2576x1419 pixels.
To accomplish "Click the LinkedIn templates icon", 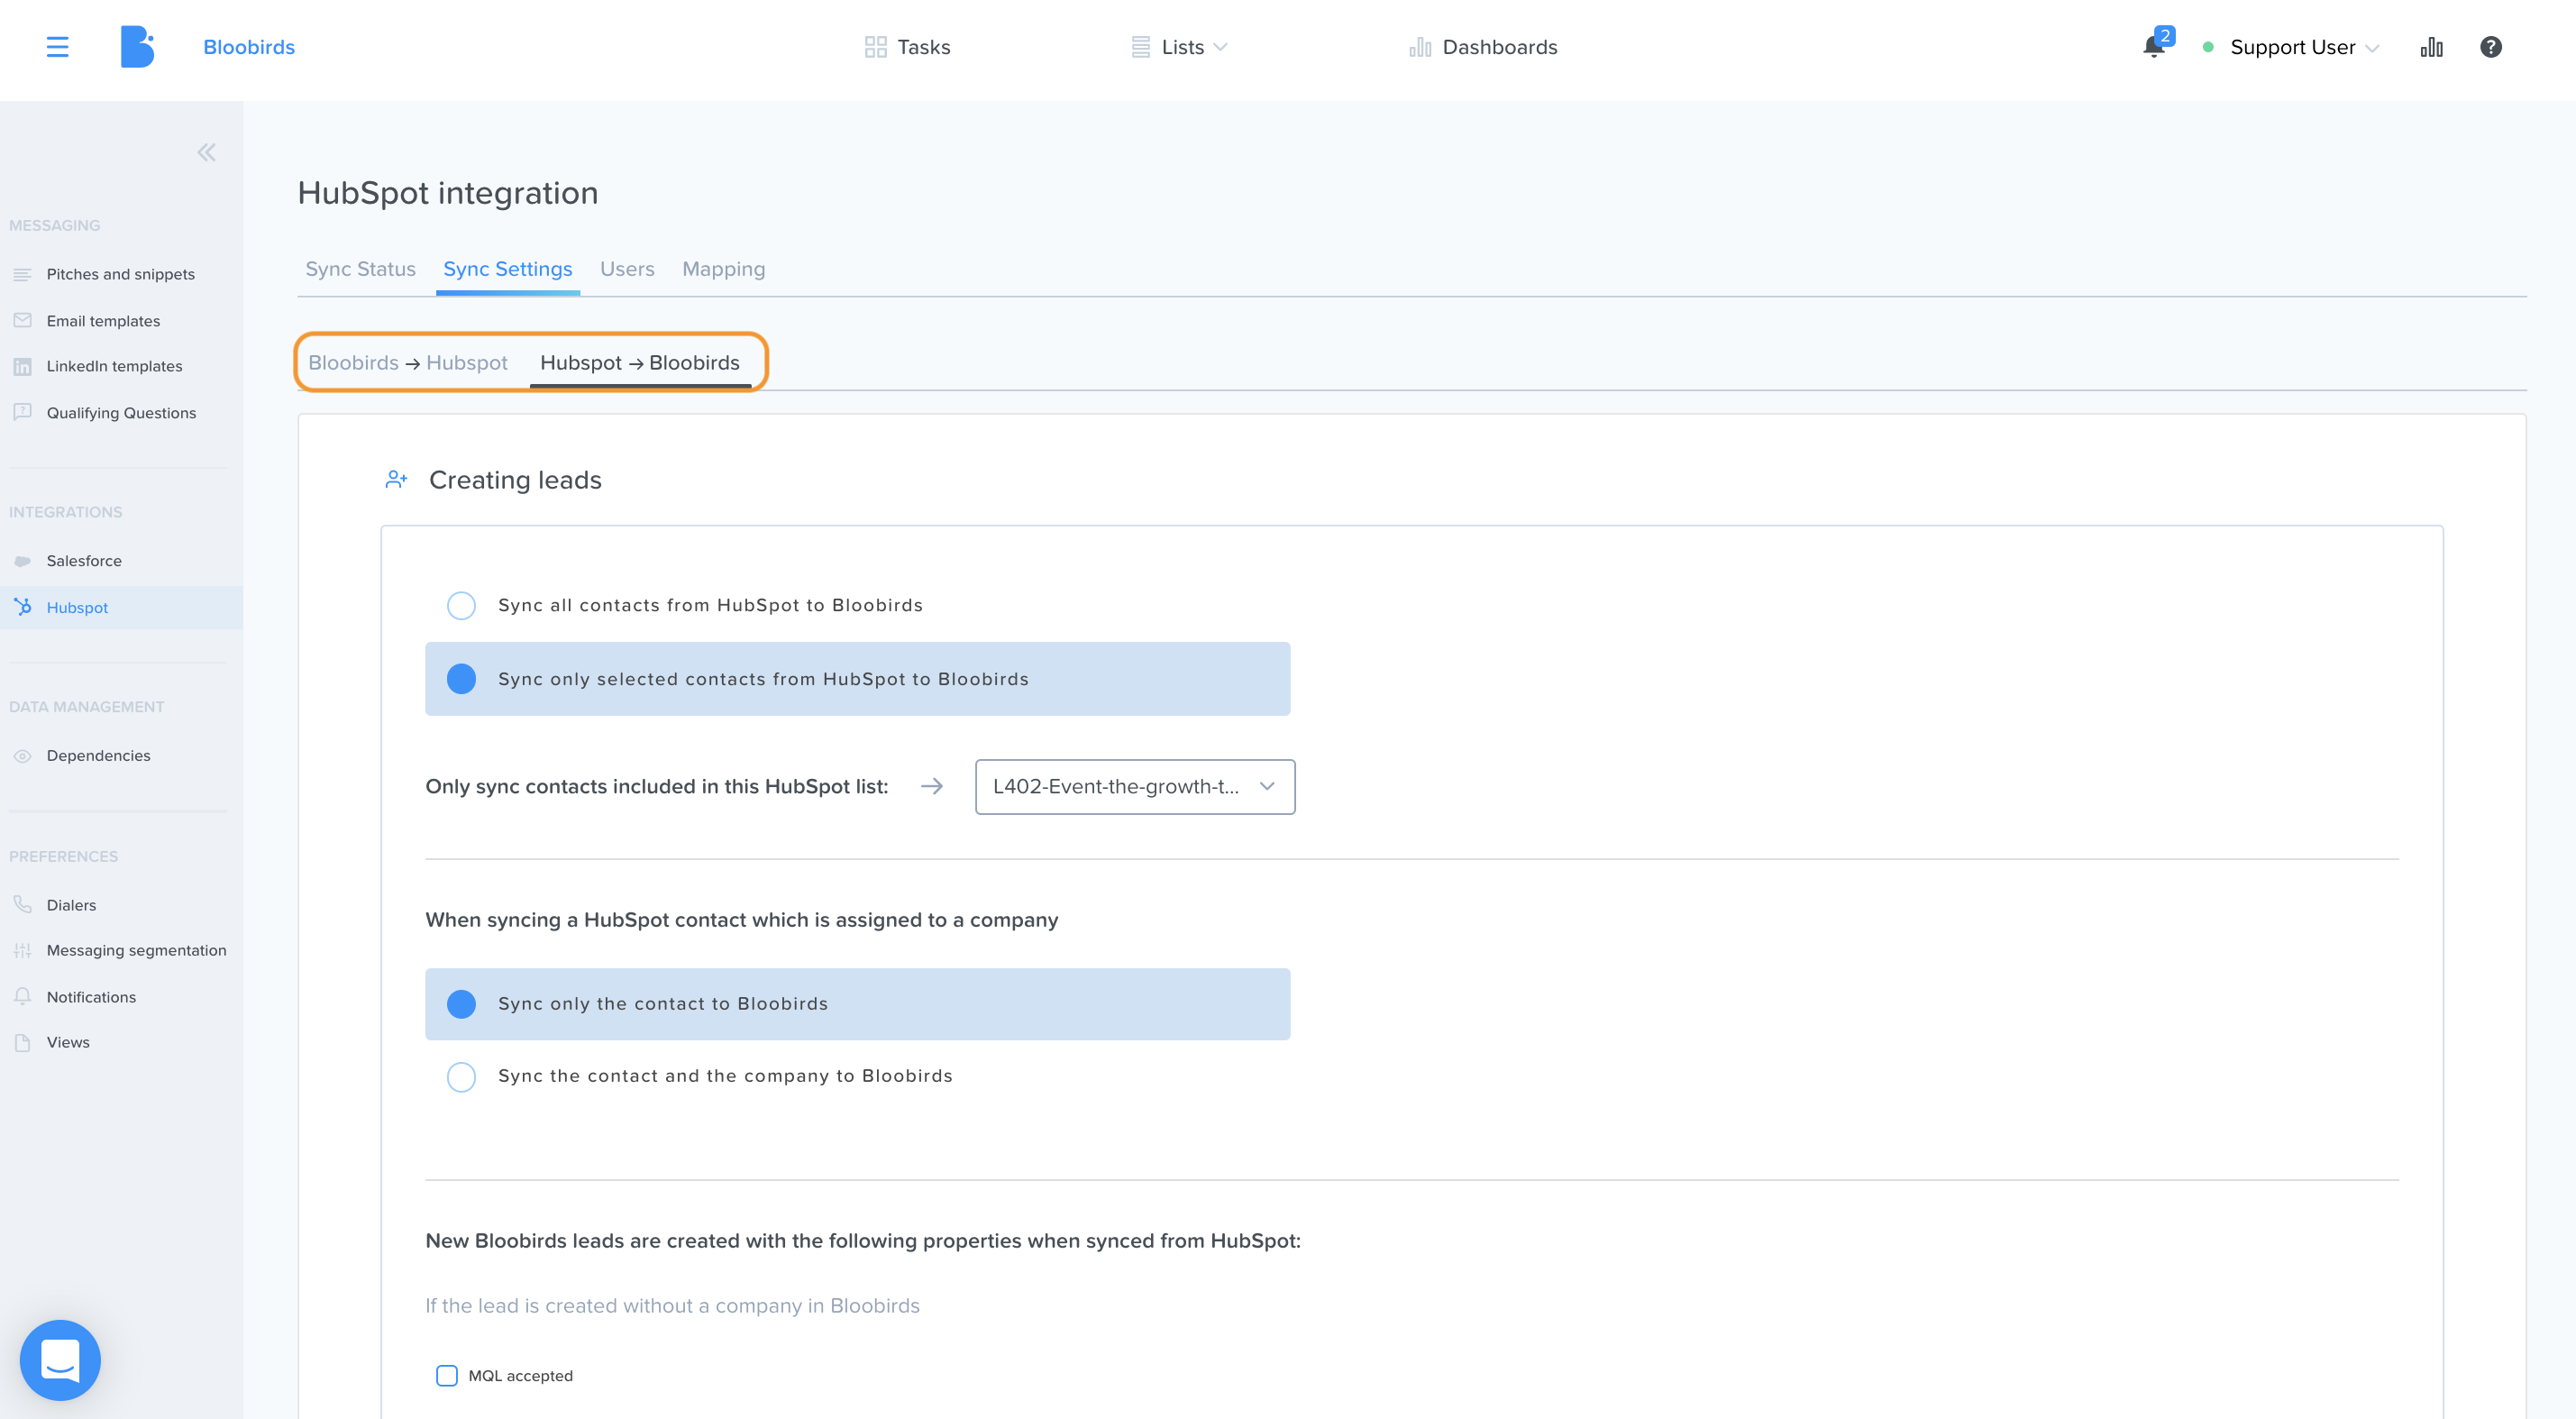I will [x=22, y=366].
